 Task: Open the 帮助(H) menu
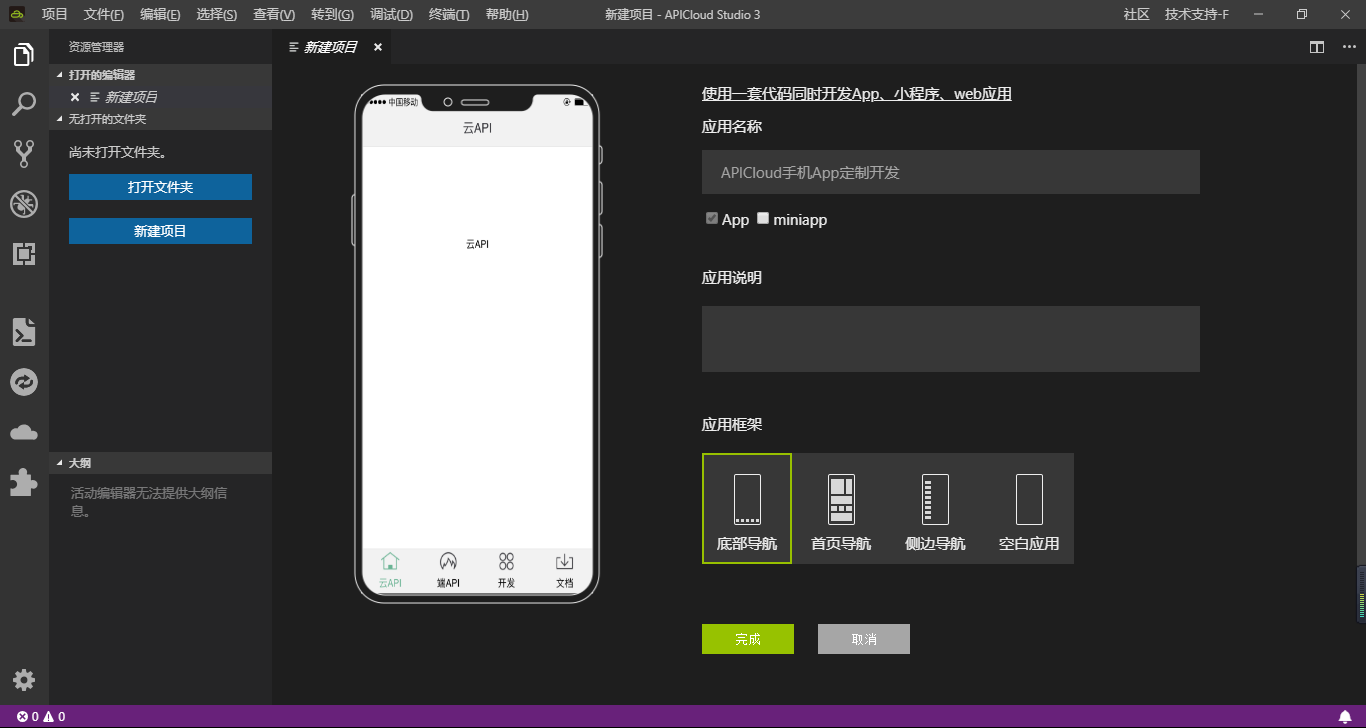(507, 15)
